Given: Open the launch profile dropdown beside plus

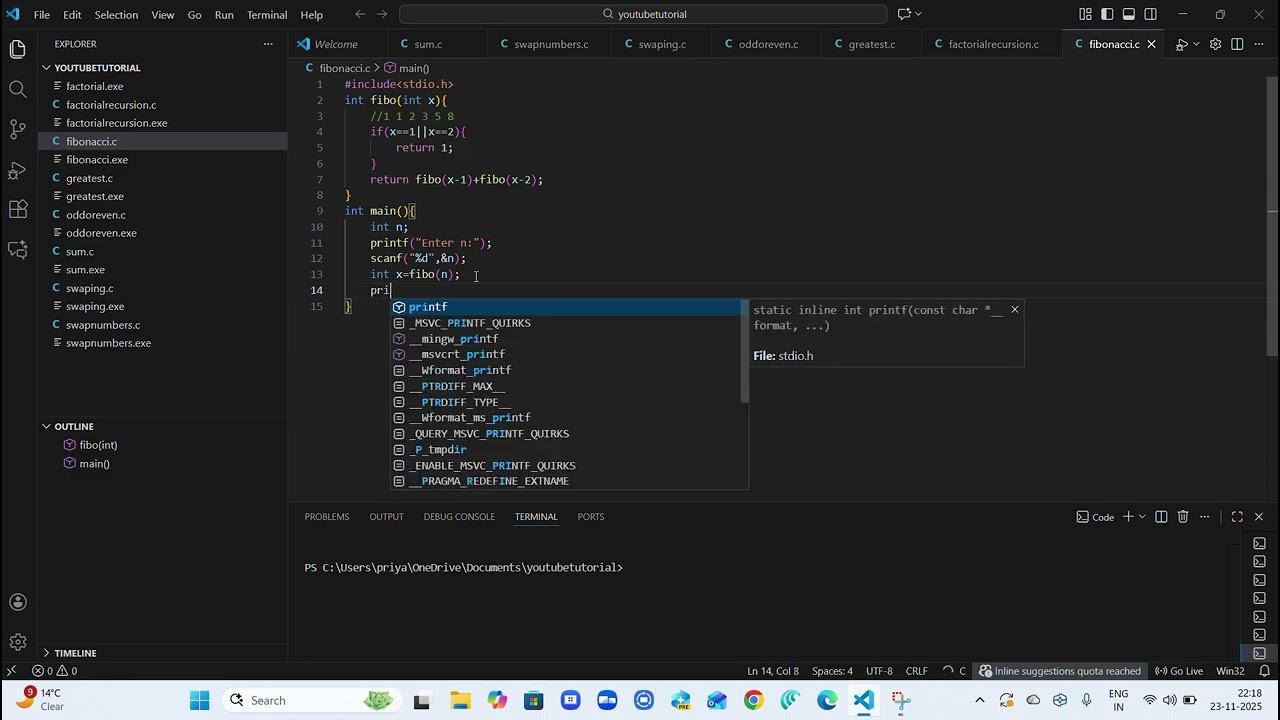Looking at the screenshot, I should (x=1142, y=517).
